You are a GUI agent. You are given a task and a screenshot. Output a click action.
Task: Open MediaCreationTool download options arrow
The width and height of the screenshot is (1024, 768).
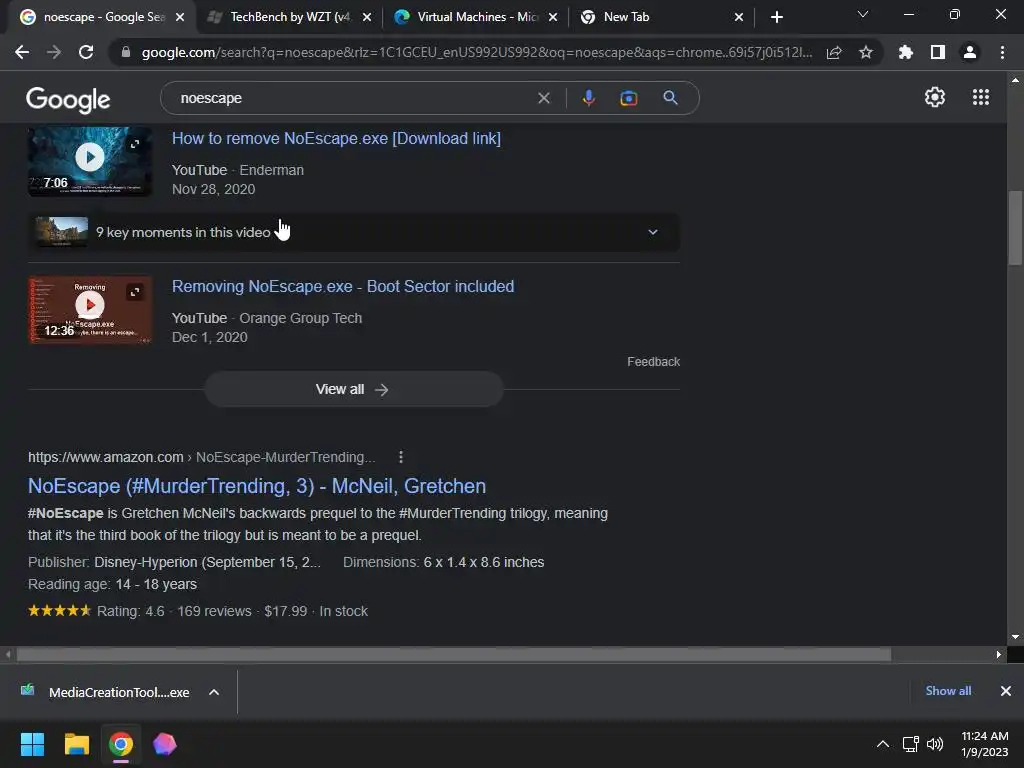214,692
